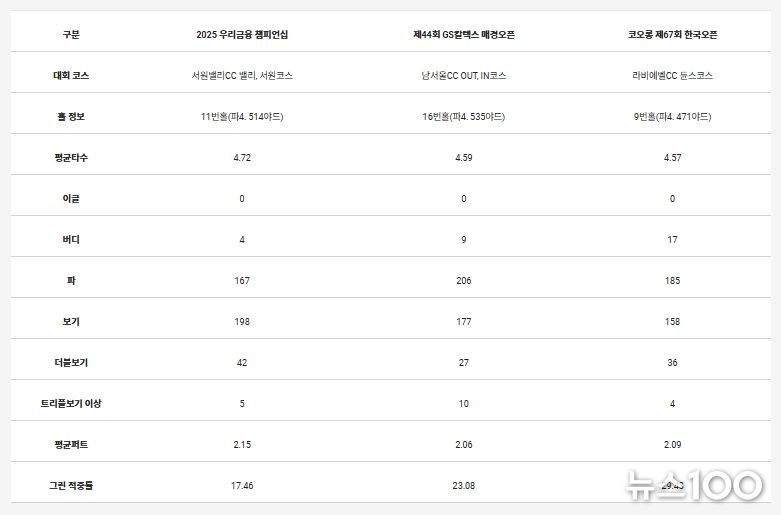Select the 서원밸리CC 밸리, 서원코스 cell
781x515 pixels.
point(242,76)
